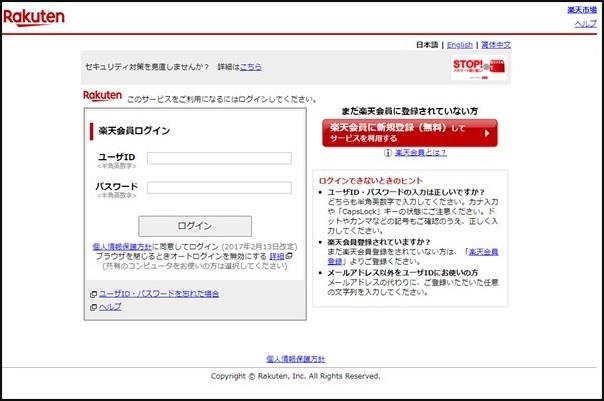
Task: Switch language to English
Action: point(460,45)
